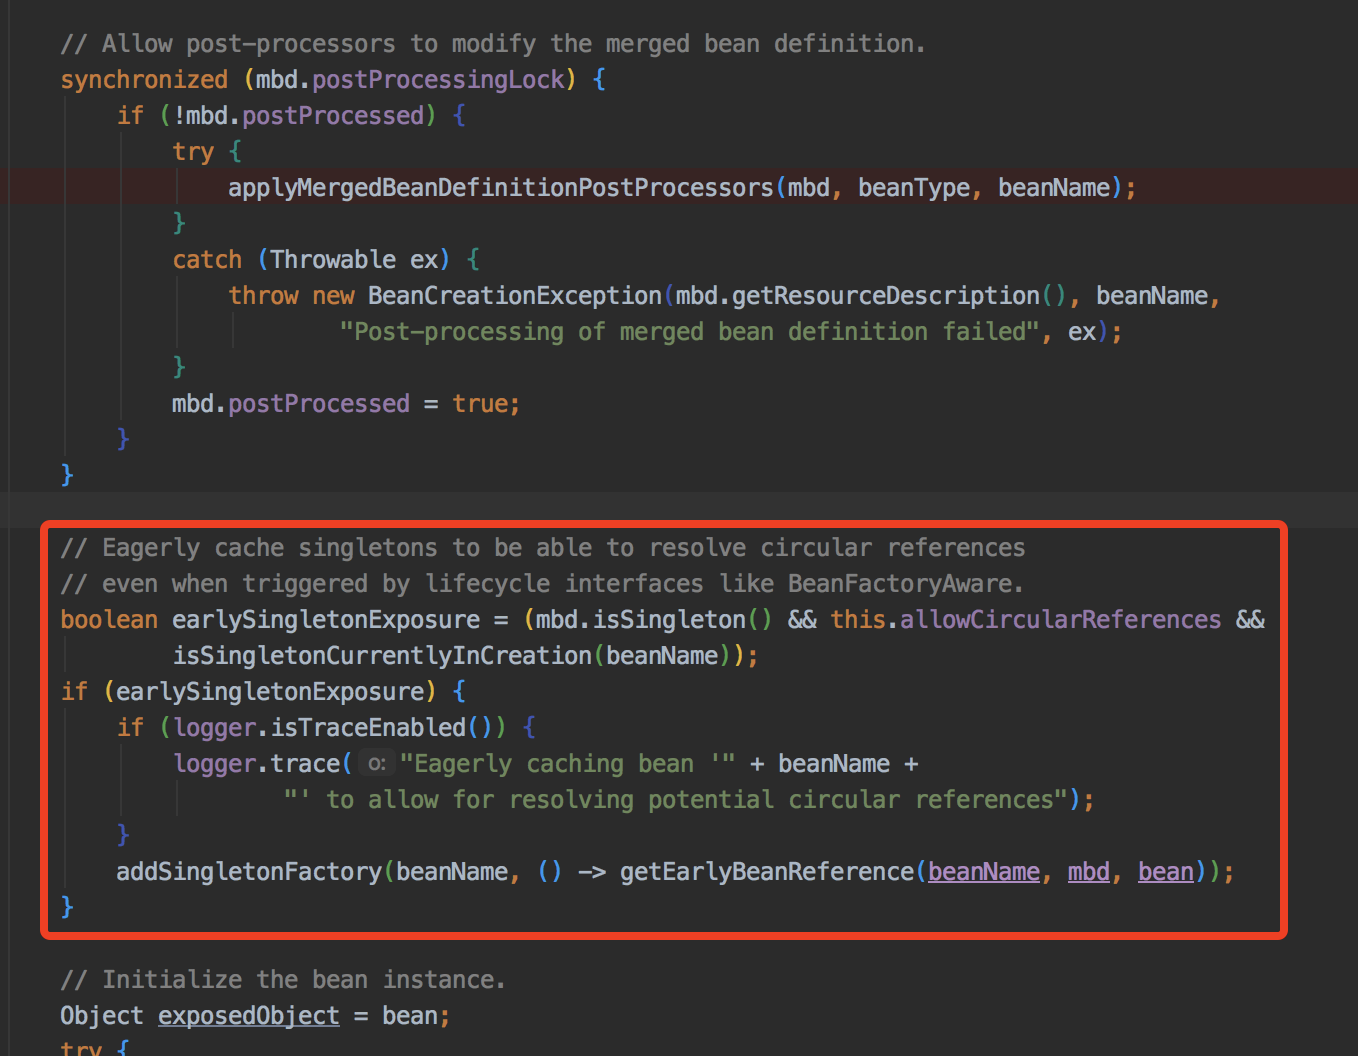Click the 'o:' parameter inlay hint

coord(375,764)
